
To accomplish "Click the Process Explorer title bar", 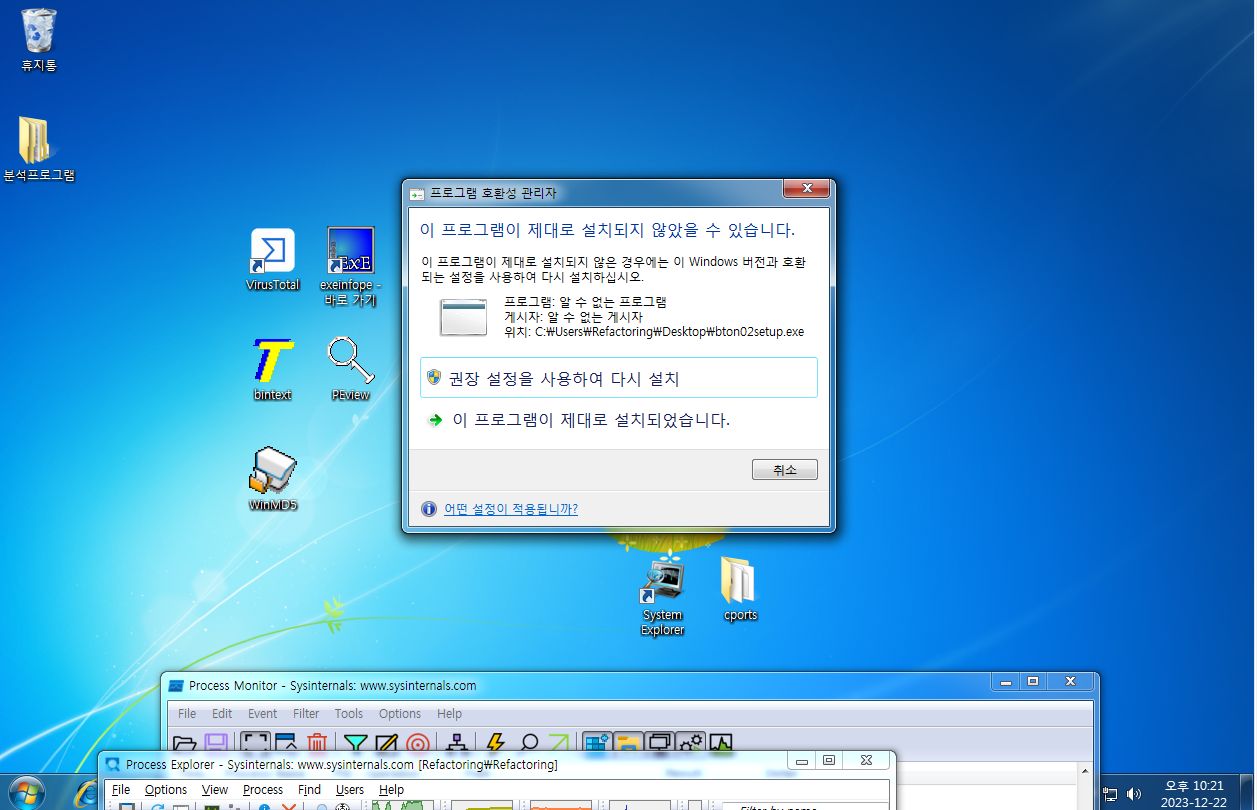I will click(445, 764).
